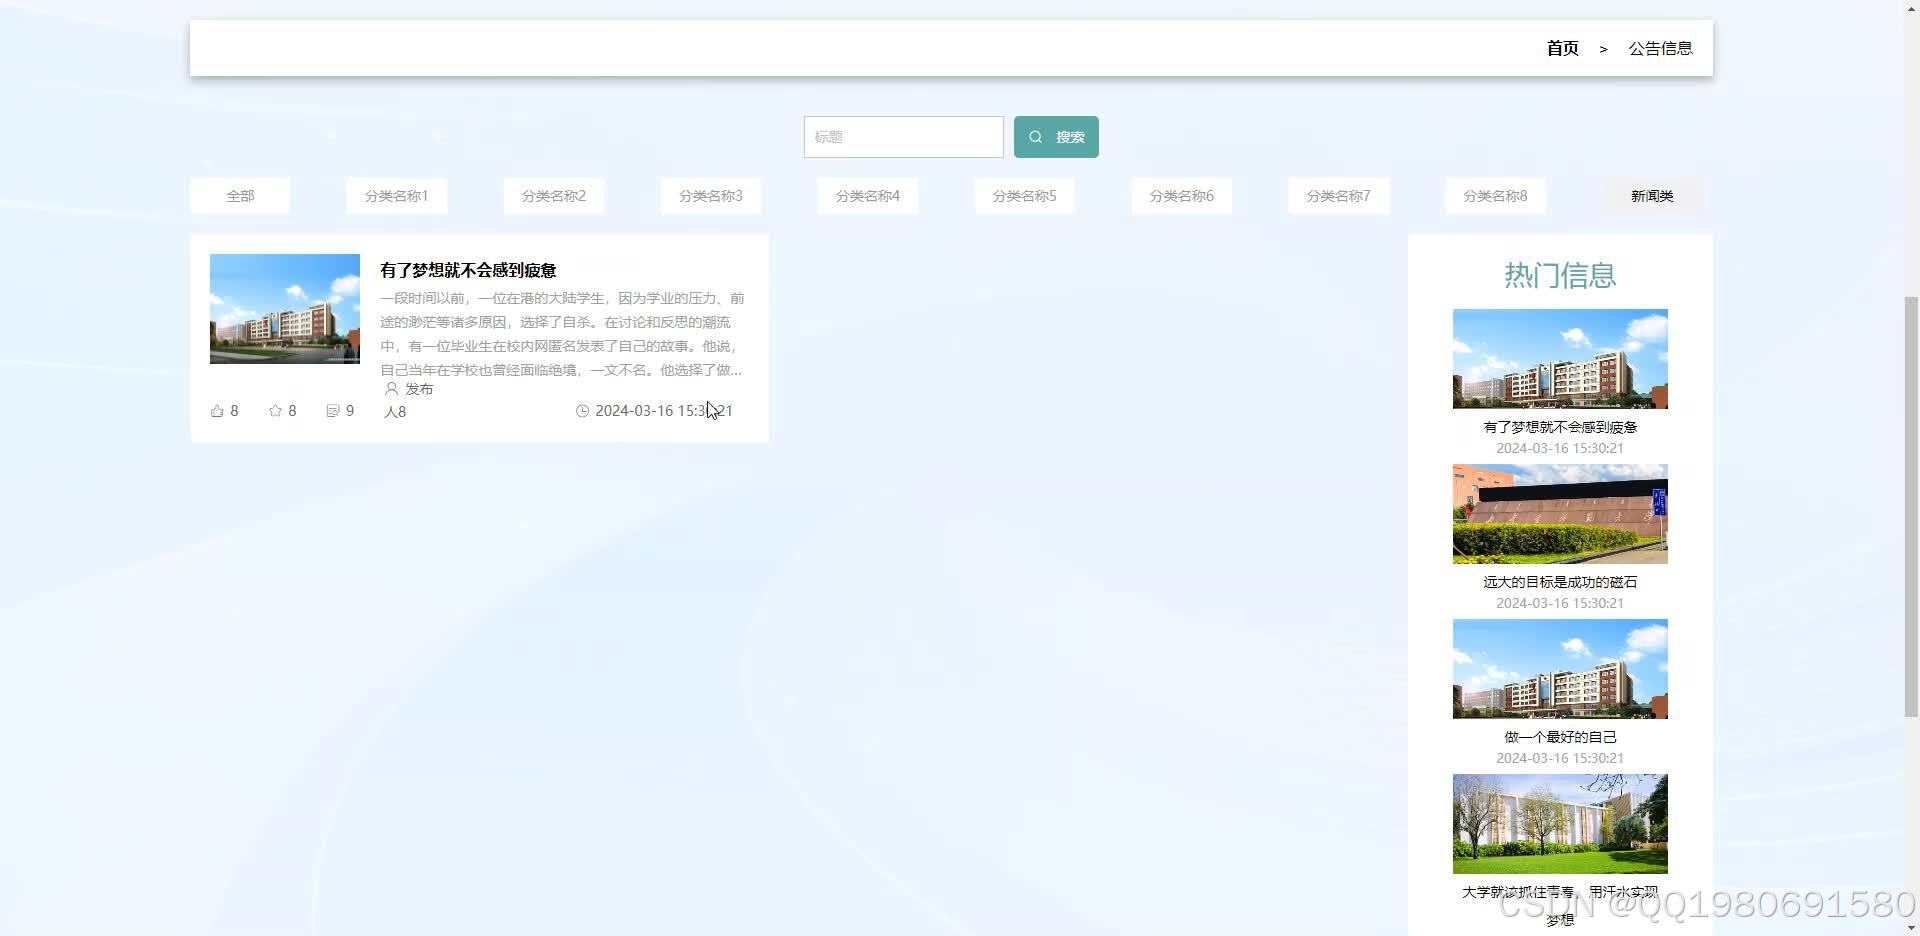This screenshot has height=936, width=1920.
Task: Click the magnifier icon in the search button
Action: pos(1036,136)
